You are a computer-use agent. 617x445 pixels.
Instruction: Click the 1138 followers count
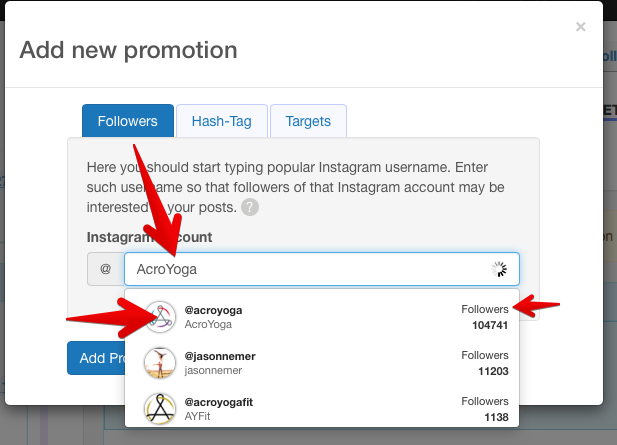point(496,417)
